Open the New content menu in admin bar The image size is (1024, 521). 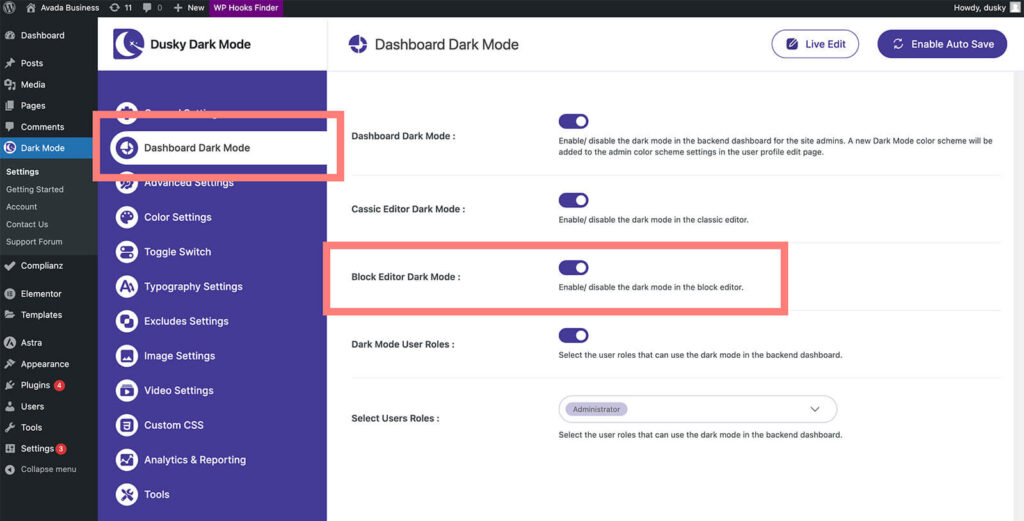click(188, 7)
